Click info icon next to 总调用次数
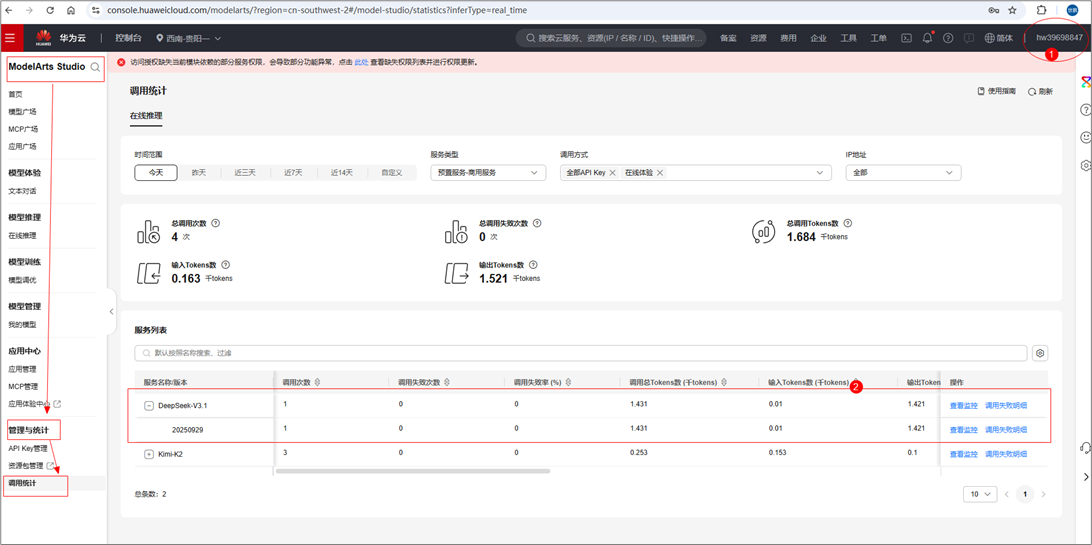 (x=215, y=223)
